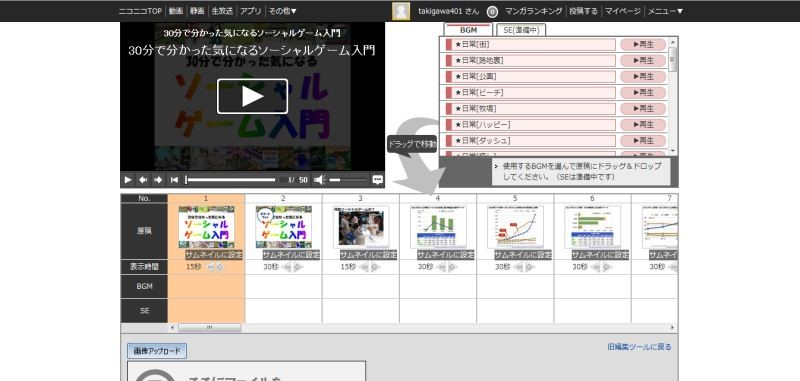
Task: Decrease slide 1 display time
Action: point(210,267)
